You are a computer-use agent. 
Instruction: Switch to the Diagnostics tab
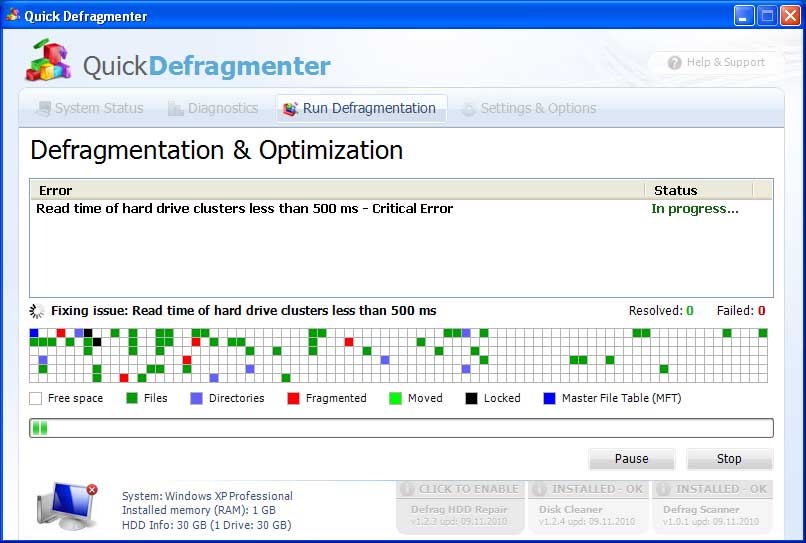pyautogui.click(x=213, y=108)
